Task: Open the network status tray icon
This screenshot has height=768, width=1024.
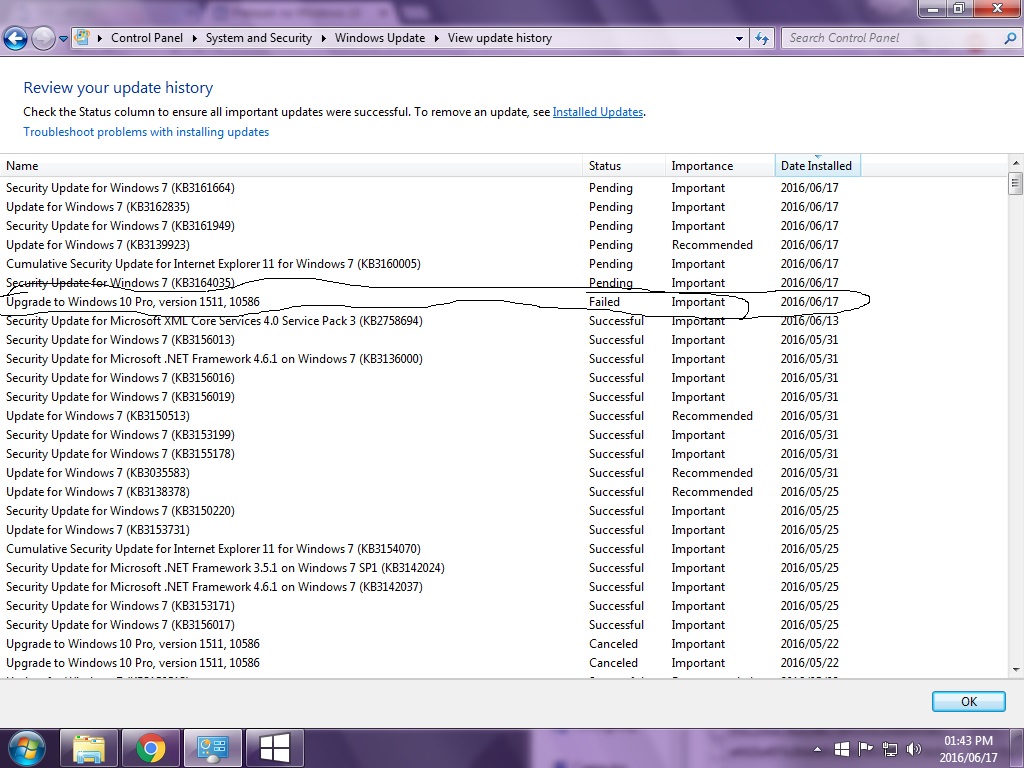Action: point(889,749)
